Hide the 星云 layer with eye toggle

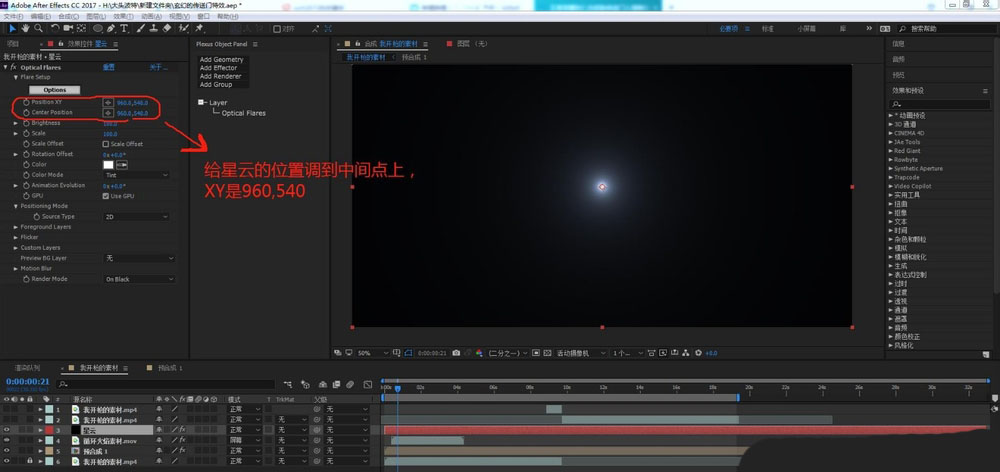(7, 429)
